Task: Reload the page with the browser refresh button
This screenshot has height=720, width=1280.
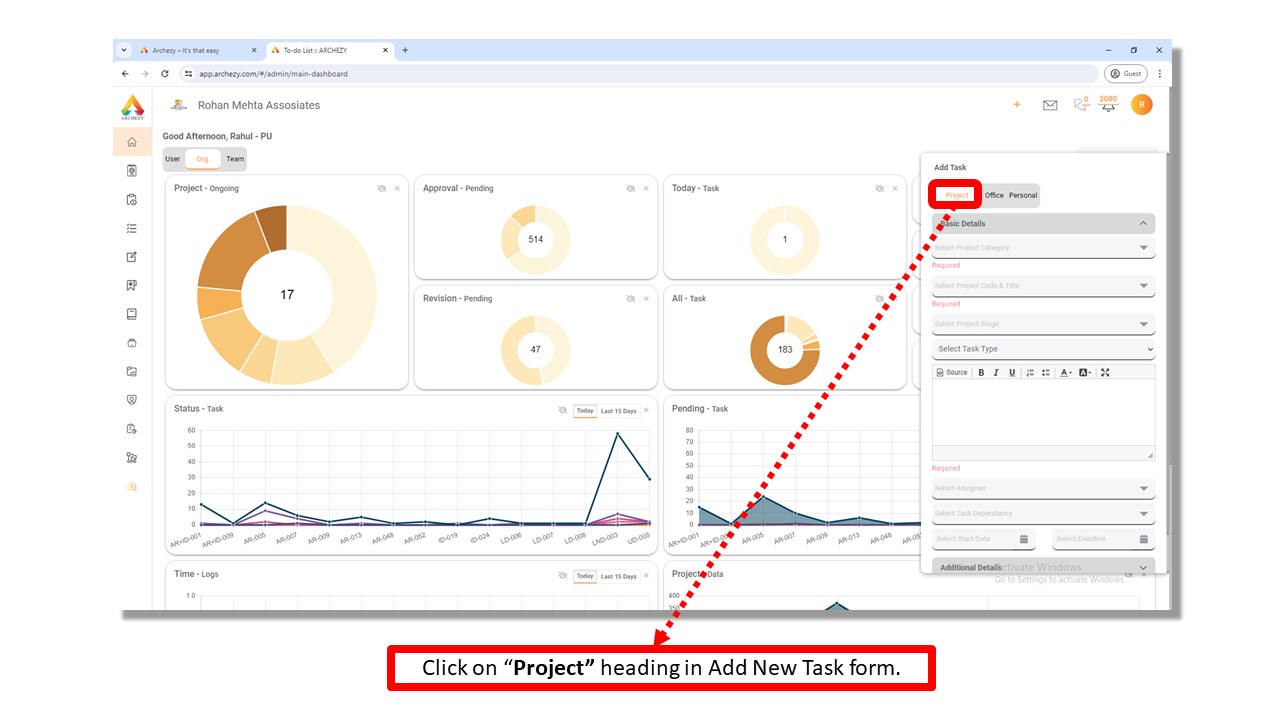Action: coord(165,74)
